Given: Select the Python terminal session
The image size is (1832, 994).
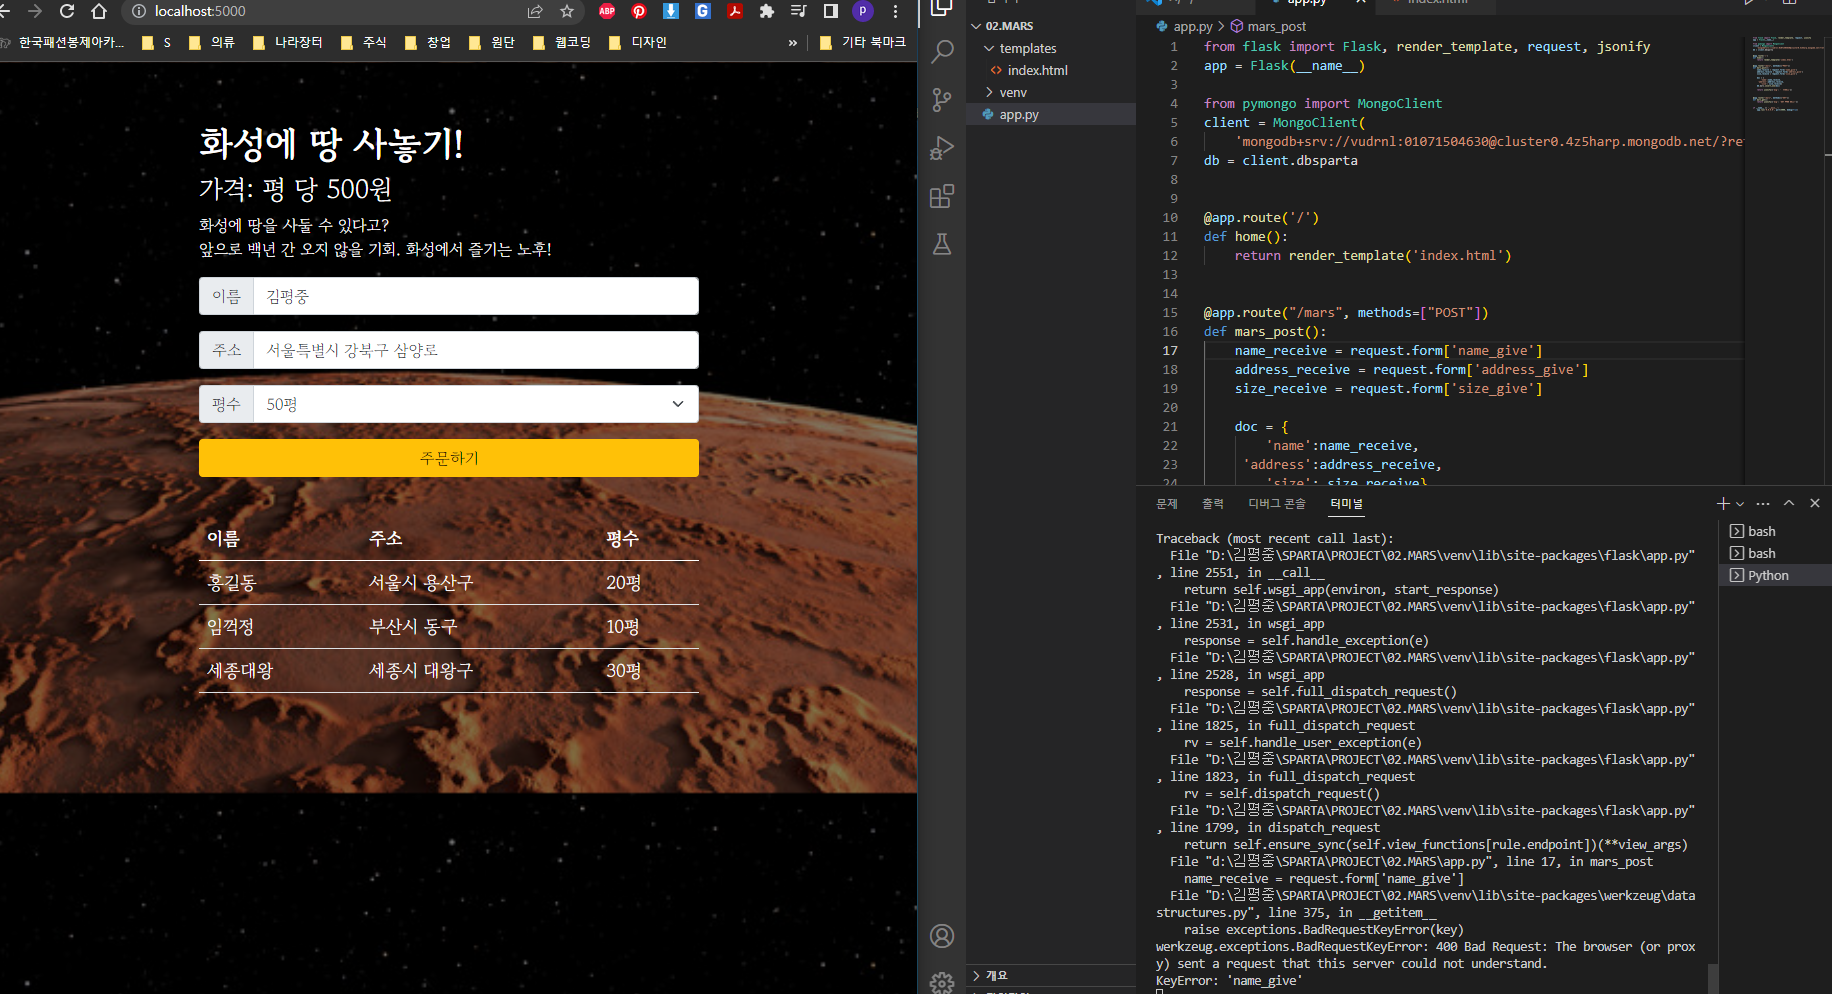Looking at the screenshot, I should click(1775, 575).
